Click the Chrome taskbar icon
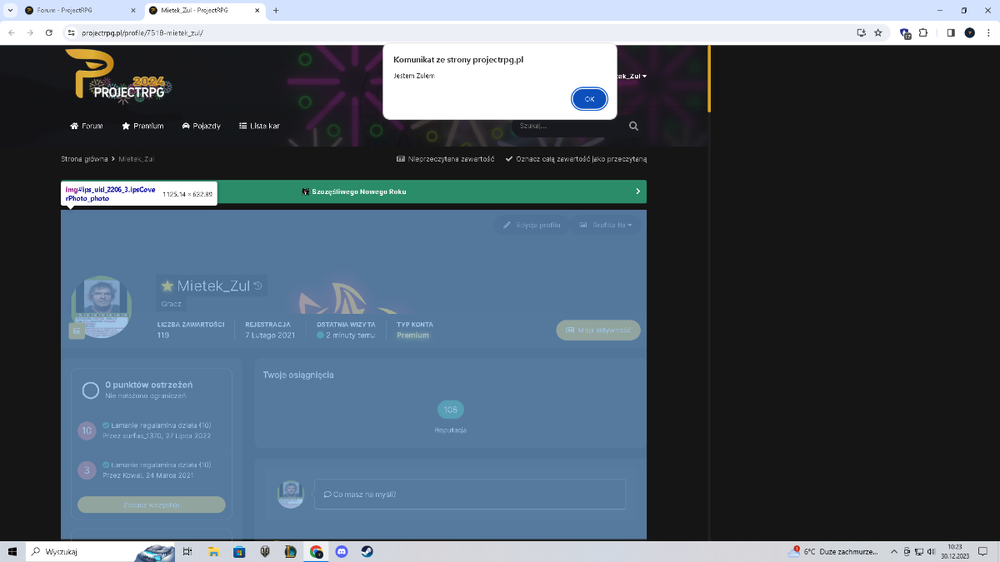This screenshot has height=562, width=1000. (x=316, y=551)
